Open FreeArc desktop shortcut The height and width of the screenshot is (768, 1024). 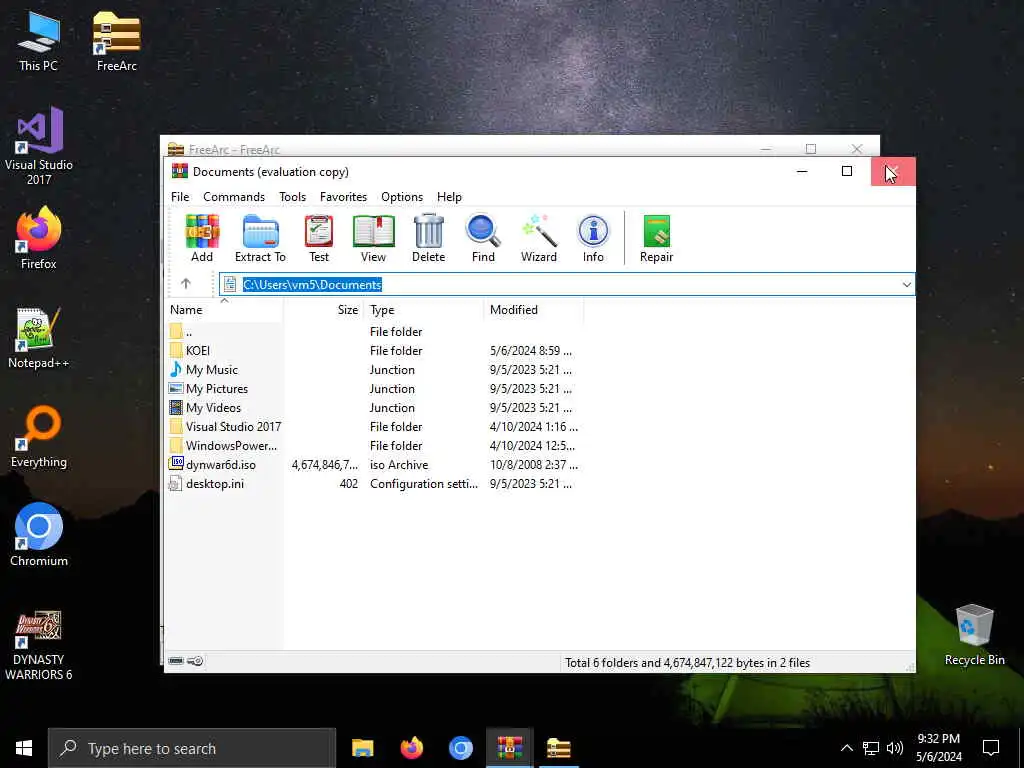click(x=116, y=42)
